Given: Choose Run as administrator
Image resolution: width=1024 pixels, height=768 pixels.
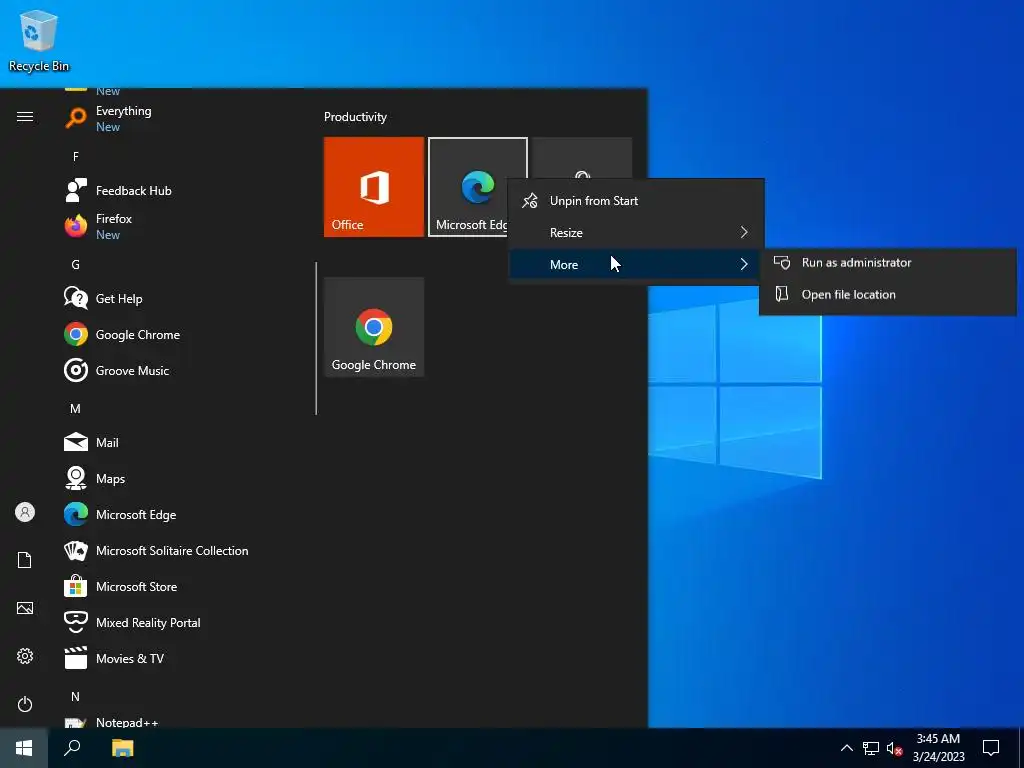Looking at the screenshot, I should pos(888,263).
